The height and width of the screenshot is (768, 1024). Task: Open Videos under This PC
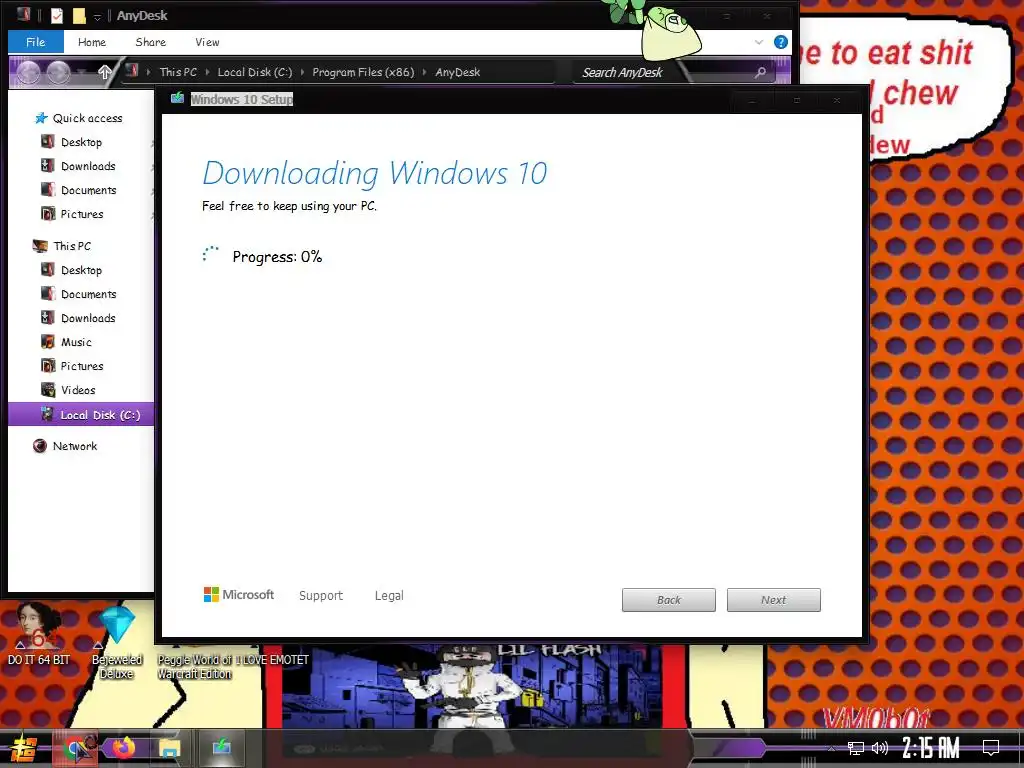[78, 390]
